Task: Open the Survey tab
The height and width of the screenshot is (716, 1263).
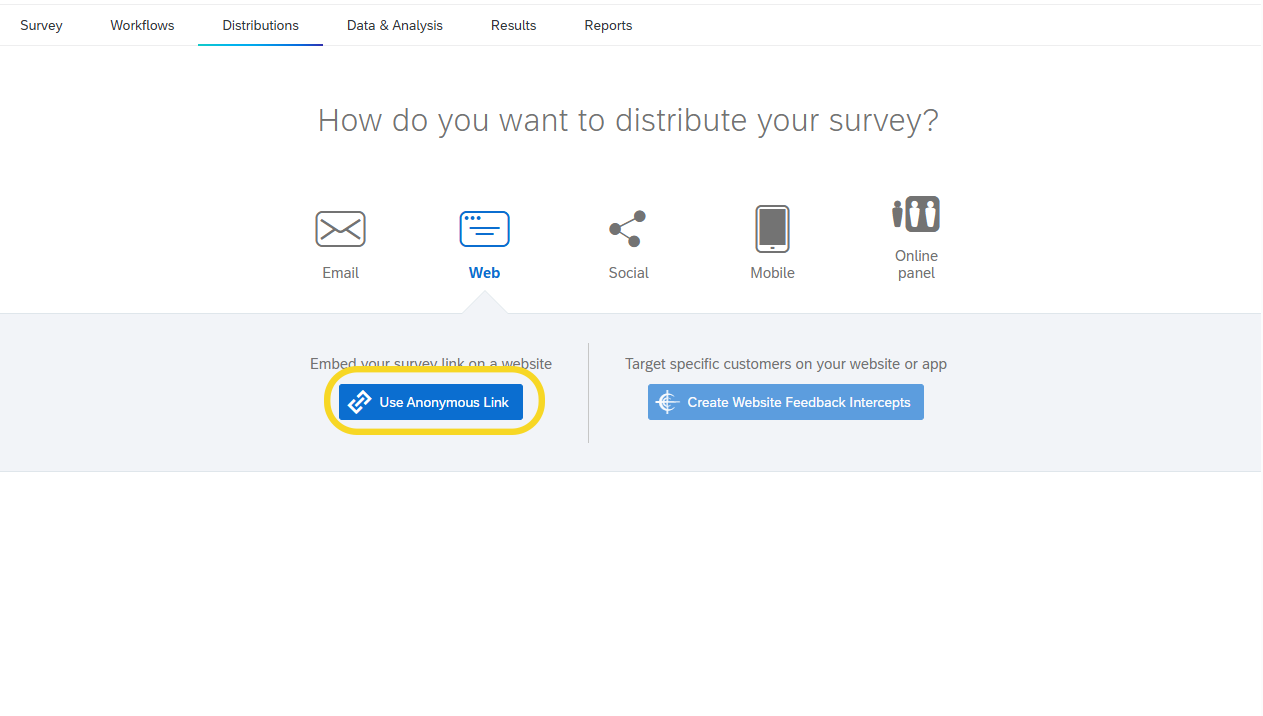Action: coord(41,25)
